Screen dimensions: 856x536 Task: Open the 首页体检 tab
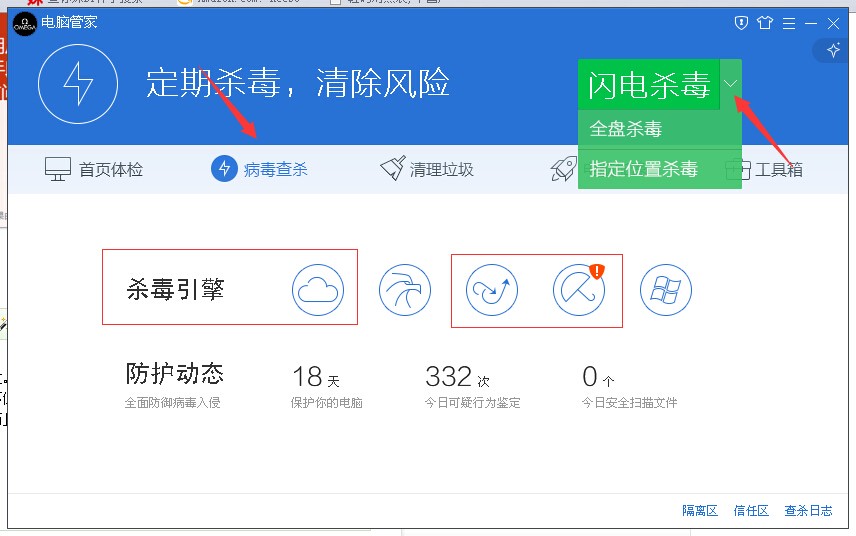coord(94,169)
